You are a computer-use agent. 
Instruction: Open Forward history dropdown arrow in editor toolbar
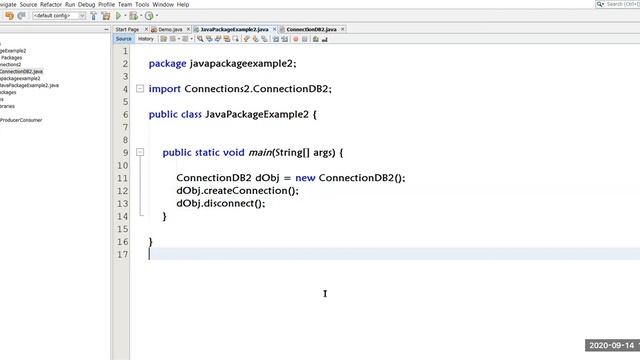191,39
